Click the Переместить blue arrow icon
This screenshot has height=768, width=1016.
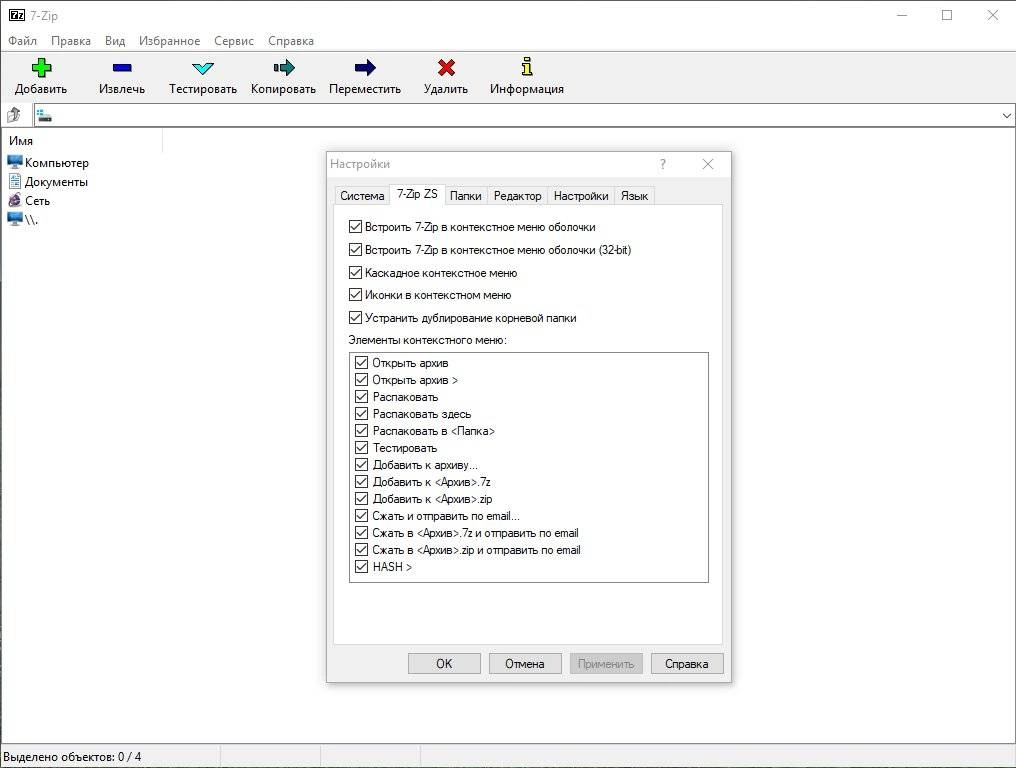click(x=365, y=67)
